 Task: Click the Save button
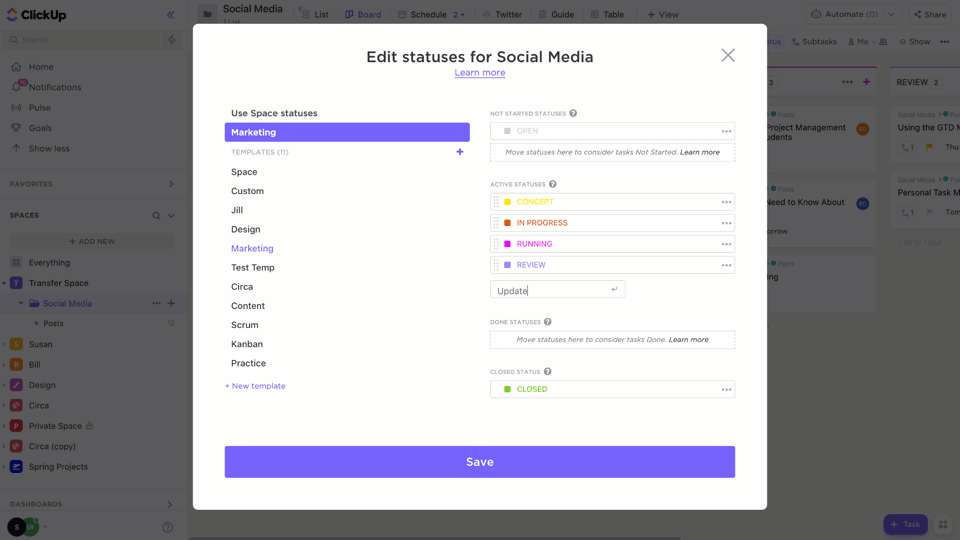click(479, 462)
